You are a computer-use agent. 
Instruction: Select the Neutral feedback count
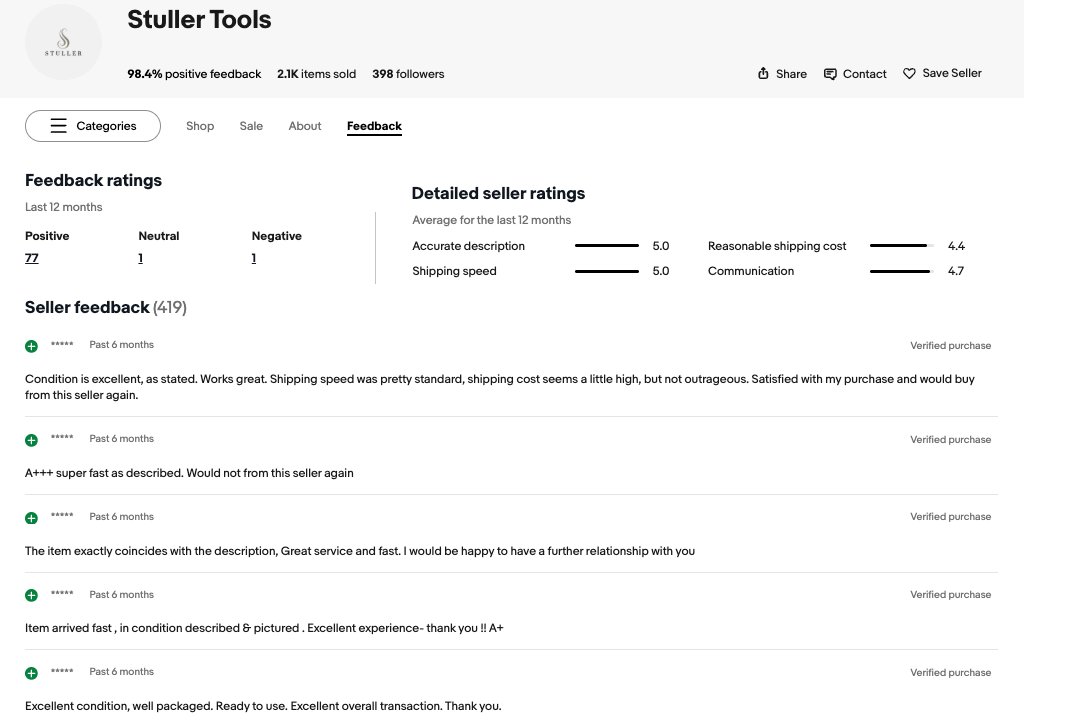point(140,257)
